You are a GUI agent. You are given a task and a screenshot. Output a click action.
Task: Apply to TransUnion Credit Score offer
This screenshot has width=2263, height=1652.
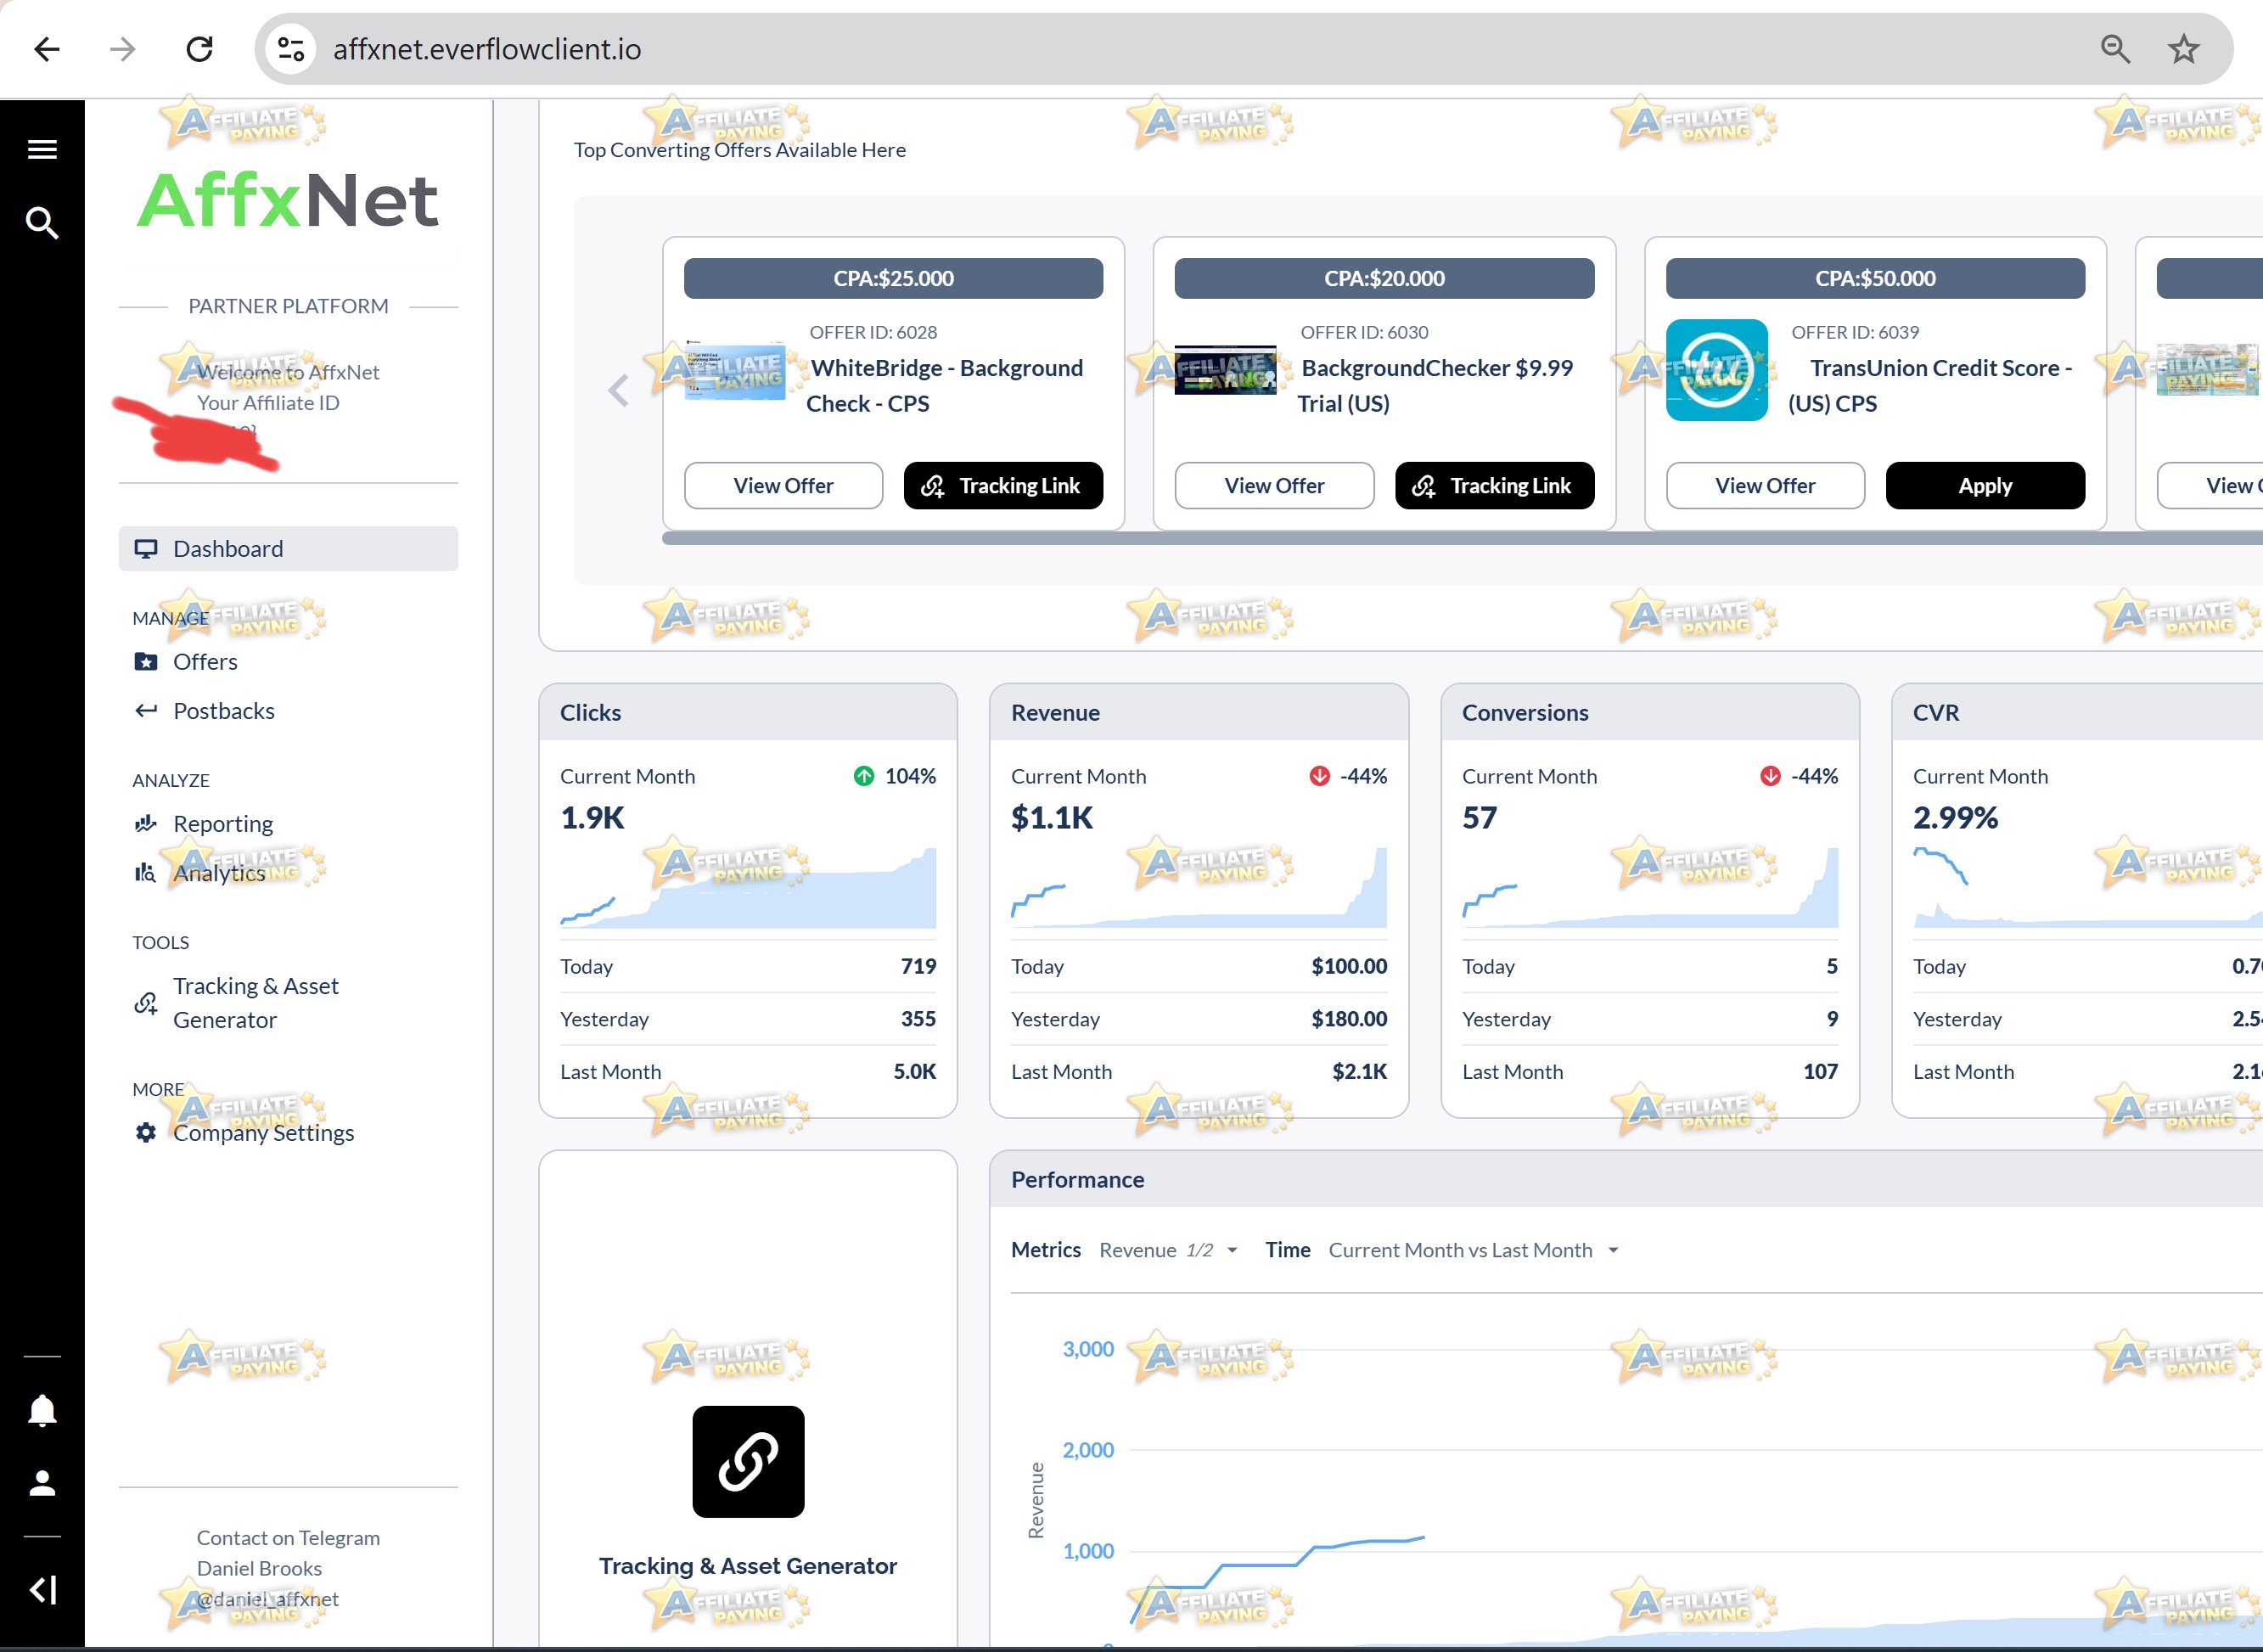click(x=1985, y=486)
